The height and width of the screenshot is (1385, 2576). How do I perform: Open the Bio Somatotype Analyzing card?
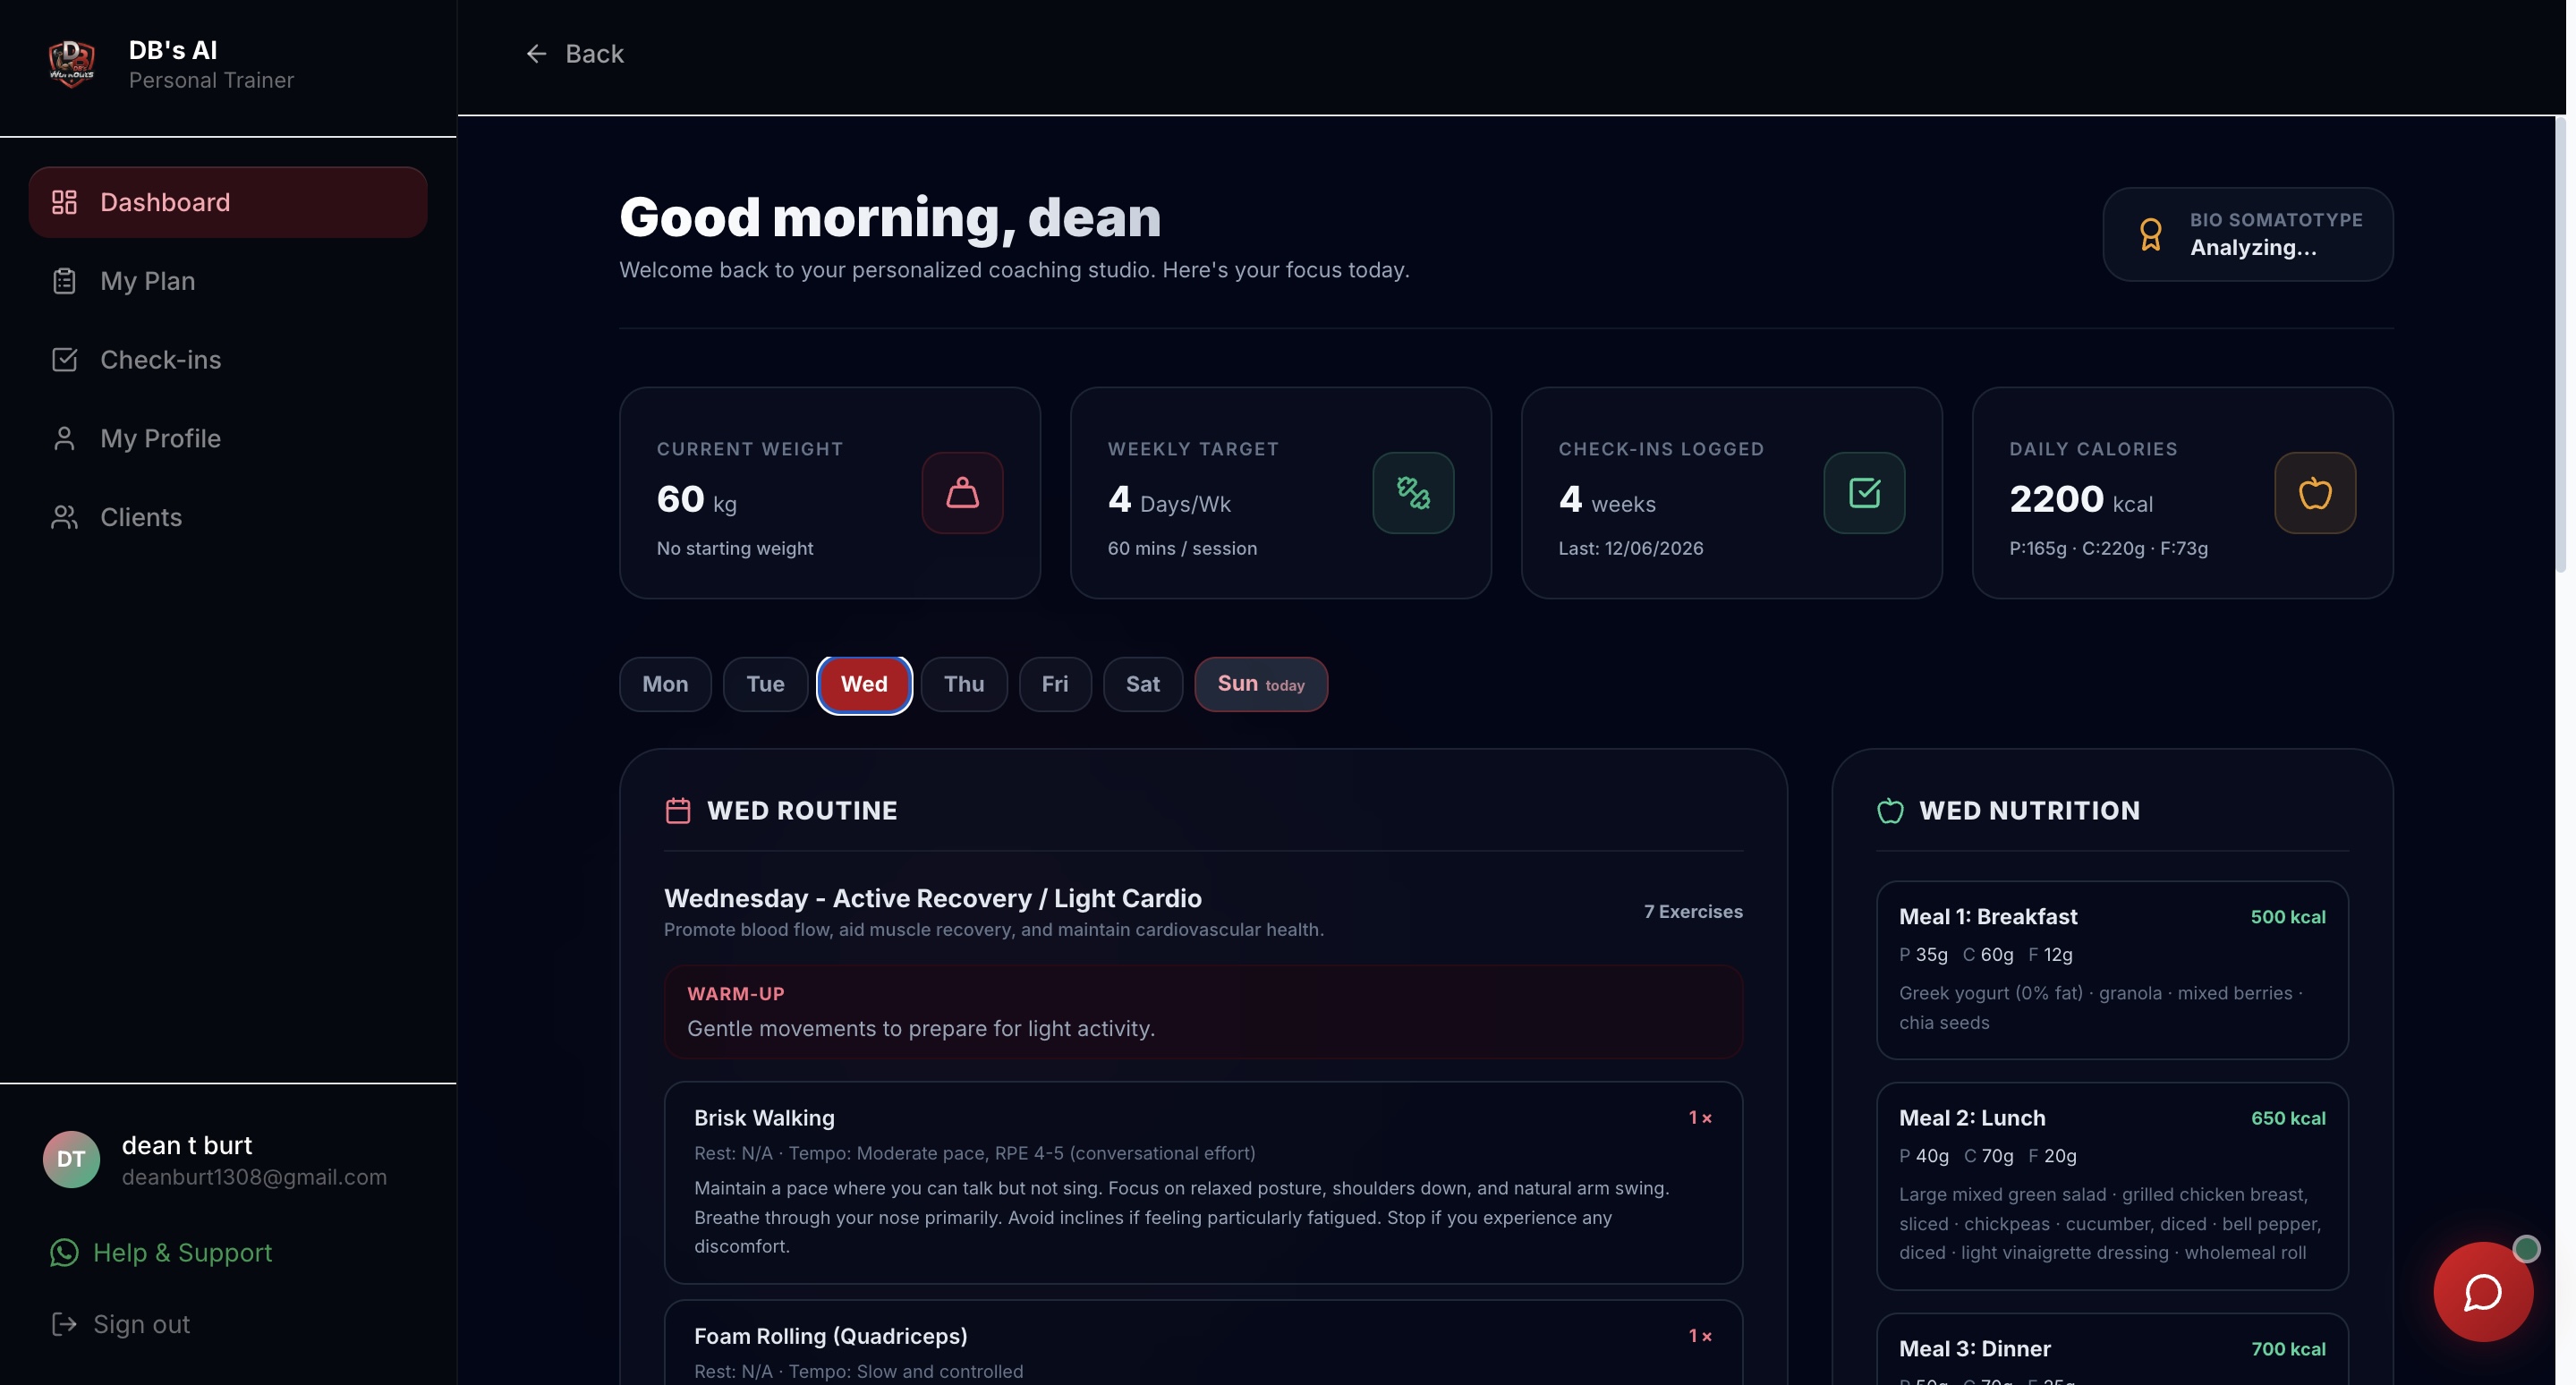(x=2248, y=234)
